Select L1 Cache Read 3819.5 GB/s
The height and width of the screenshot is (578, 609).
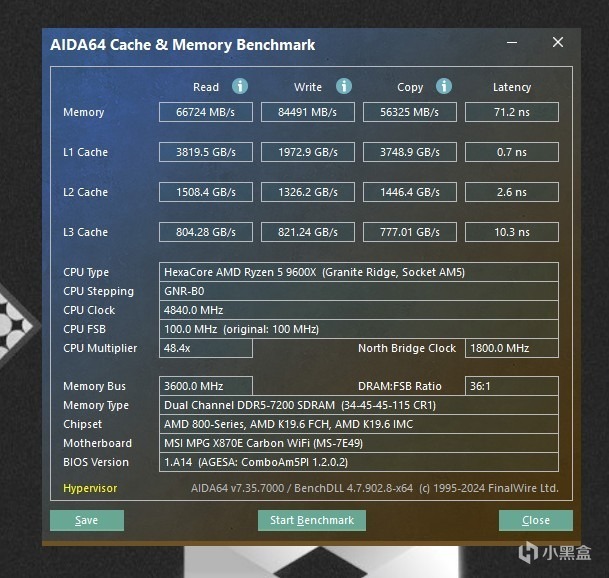(x=206, y=152)
